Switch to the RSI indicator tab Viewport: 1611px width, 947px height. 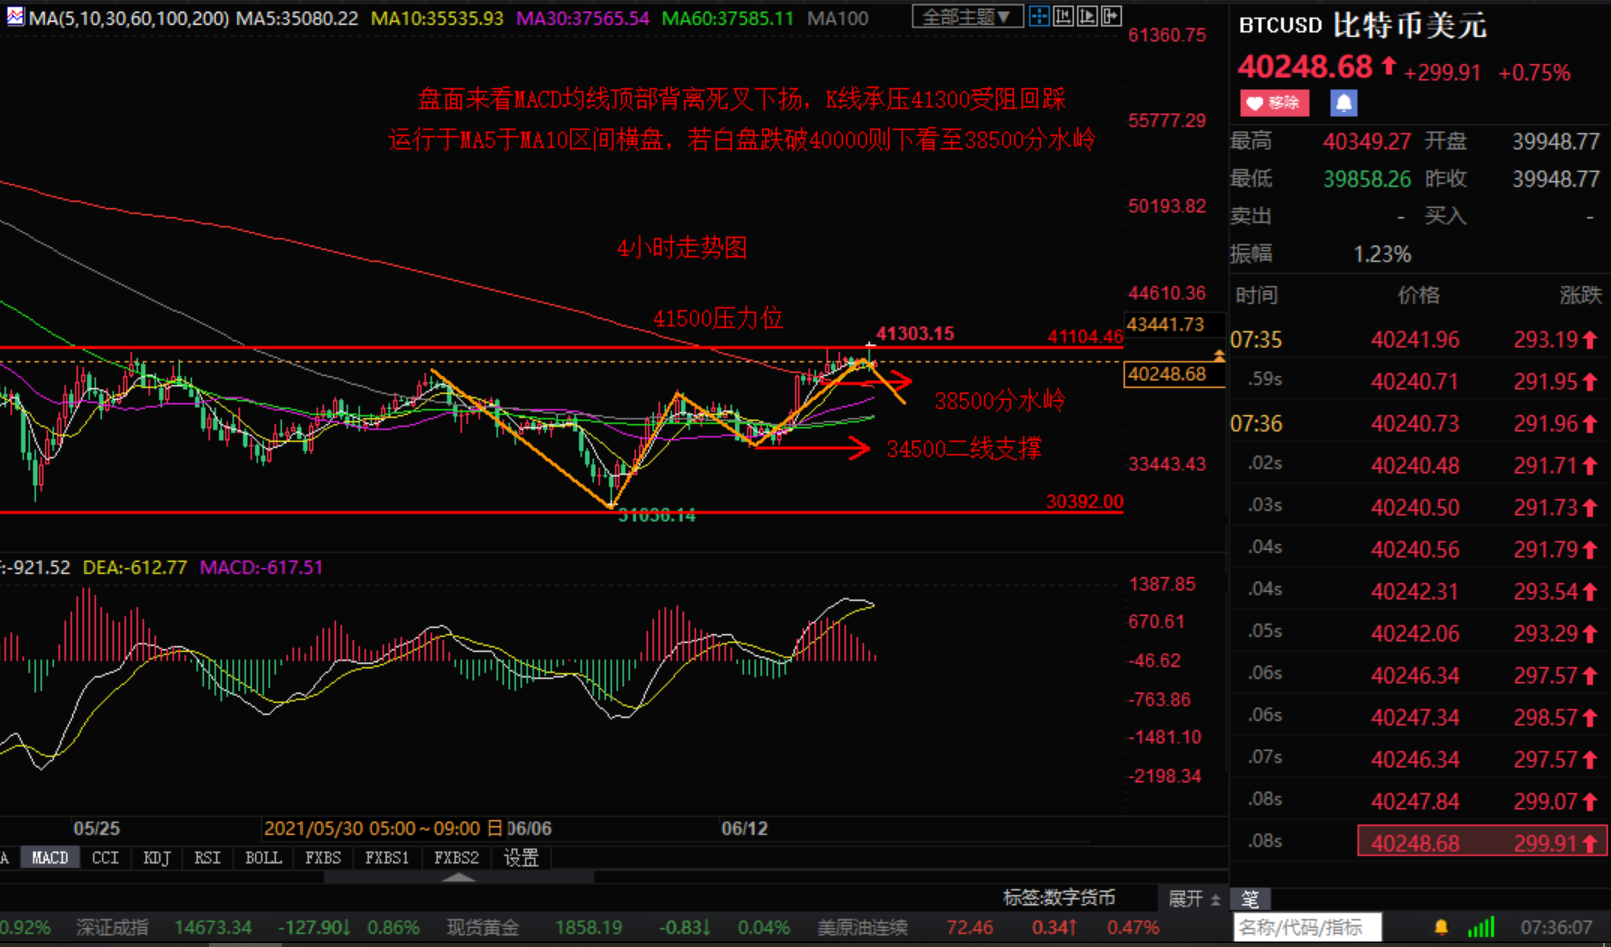click(x=208, y=858)
